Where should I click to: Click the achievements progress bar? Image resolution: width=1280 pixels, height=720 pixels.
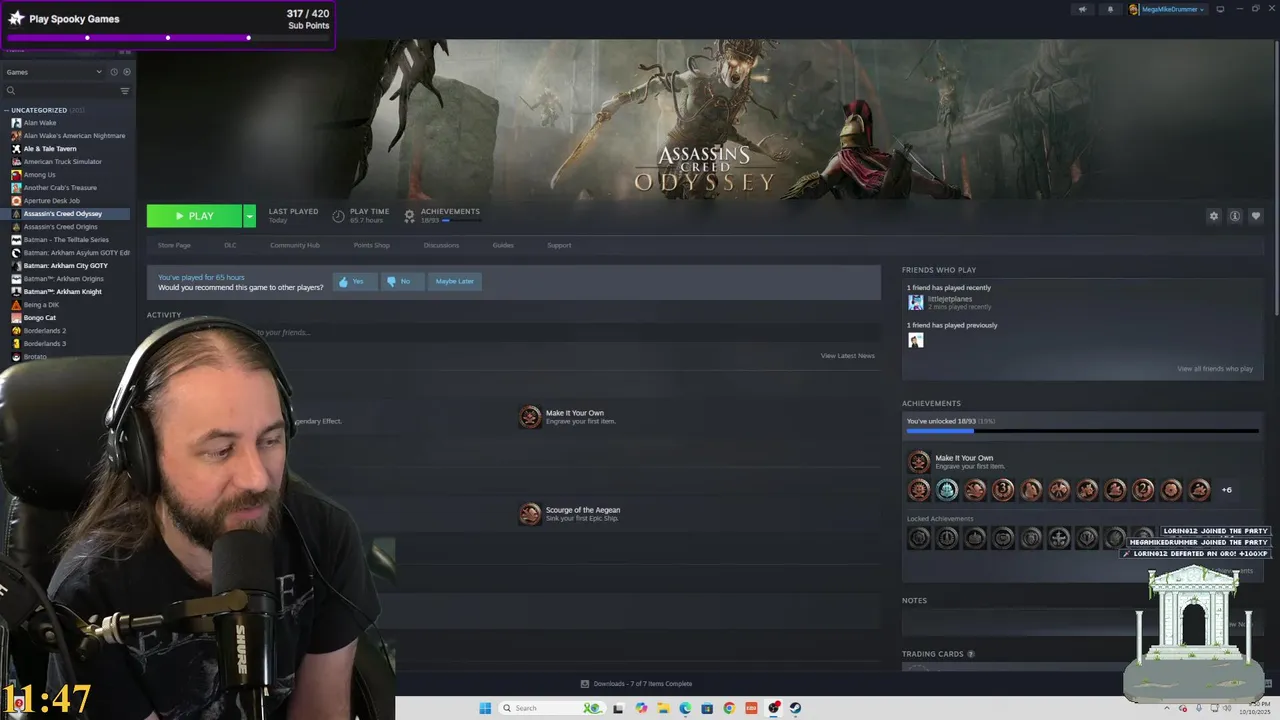[x=1082, y=431]
